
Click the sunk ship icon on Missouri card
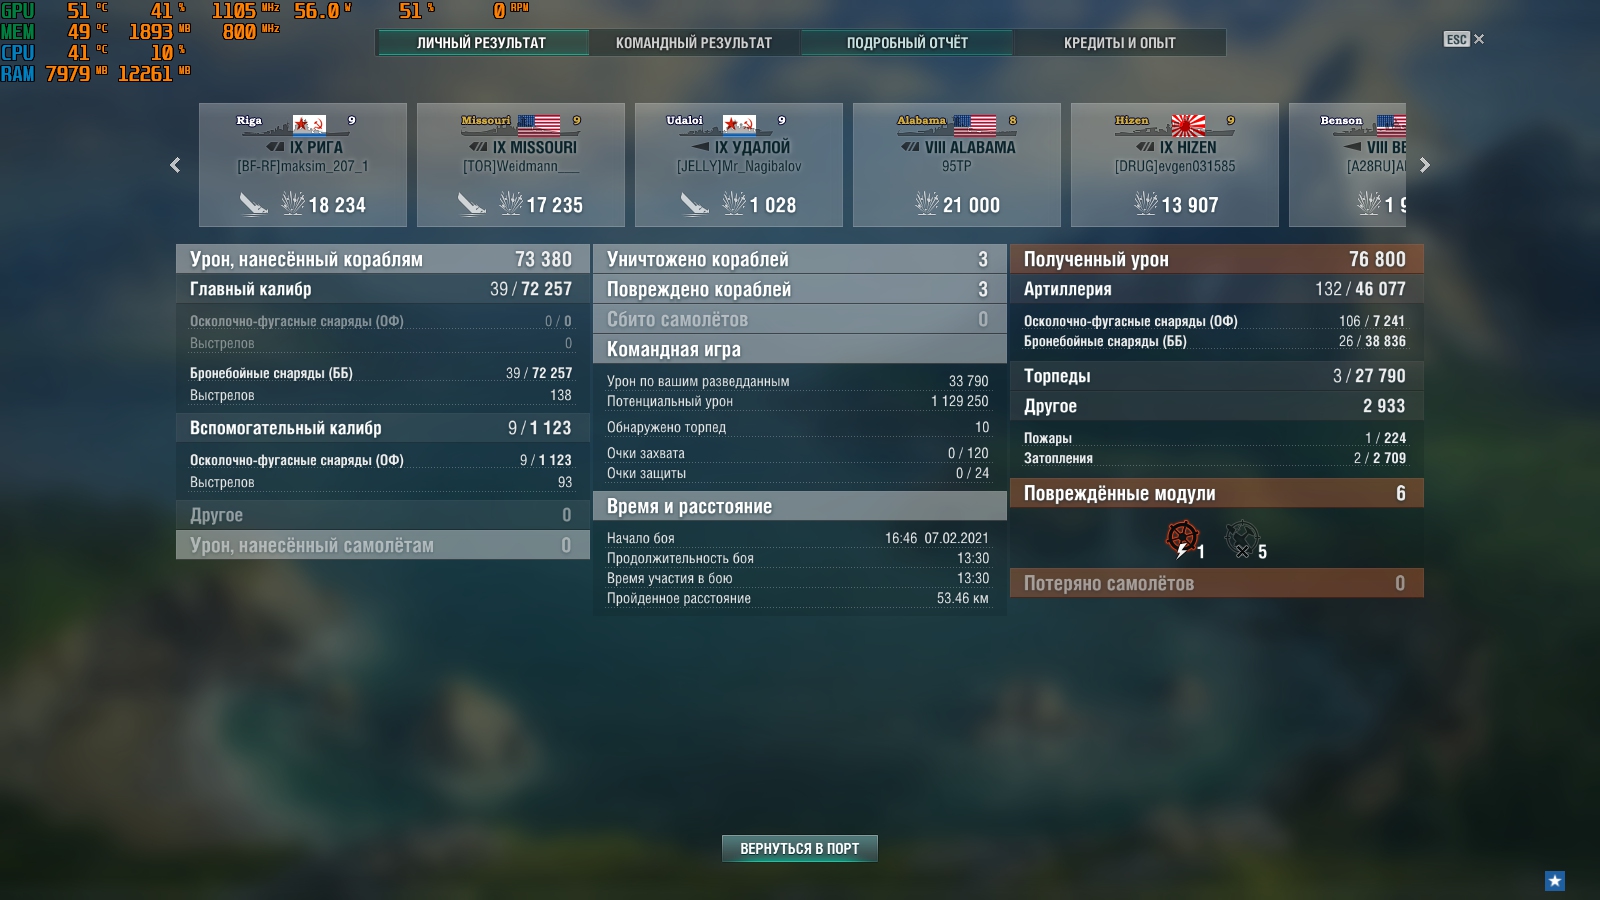pyautogui.click(x=471, y=204)
